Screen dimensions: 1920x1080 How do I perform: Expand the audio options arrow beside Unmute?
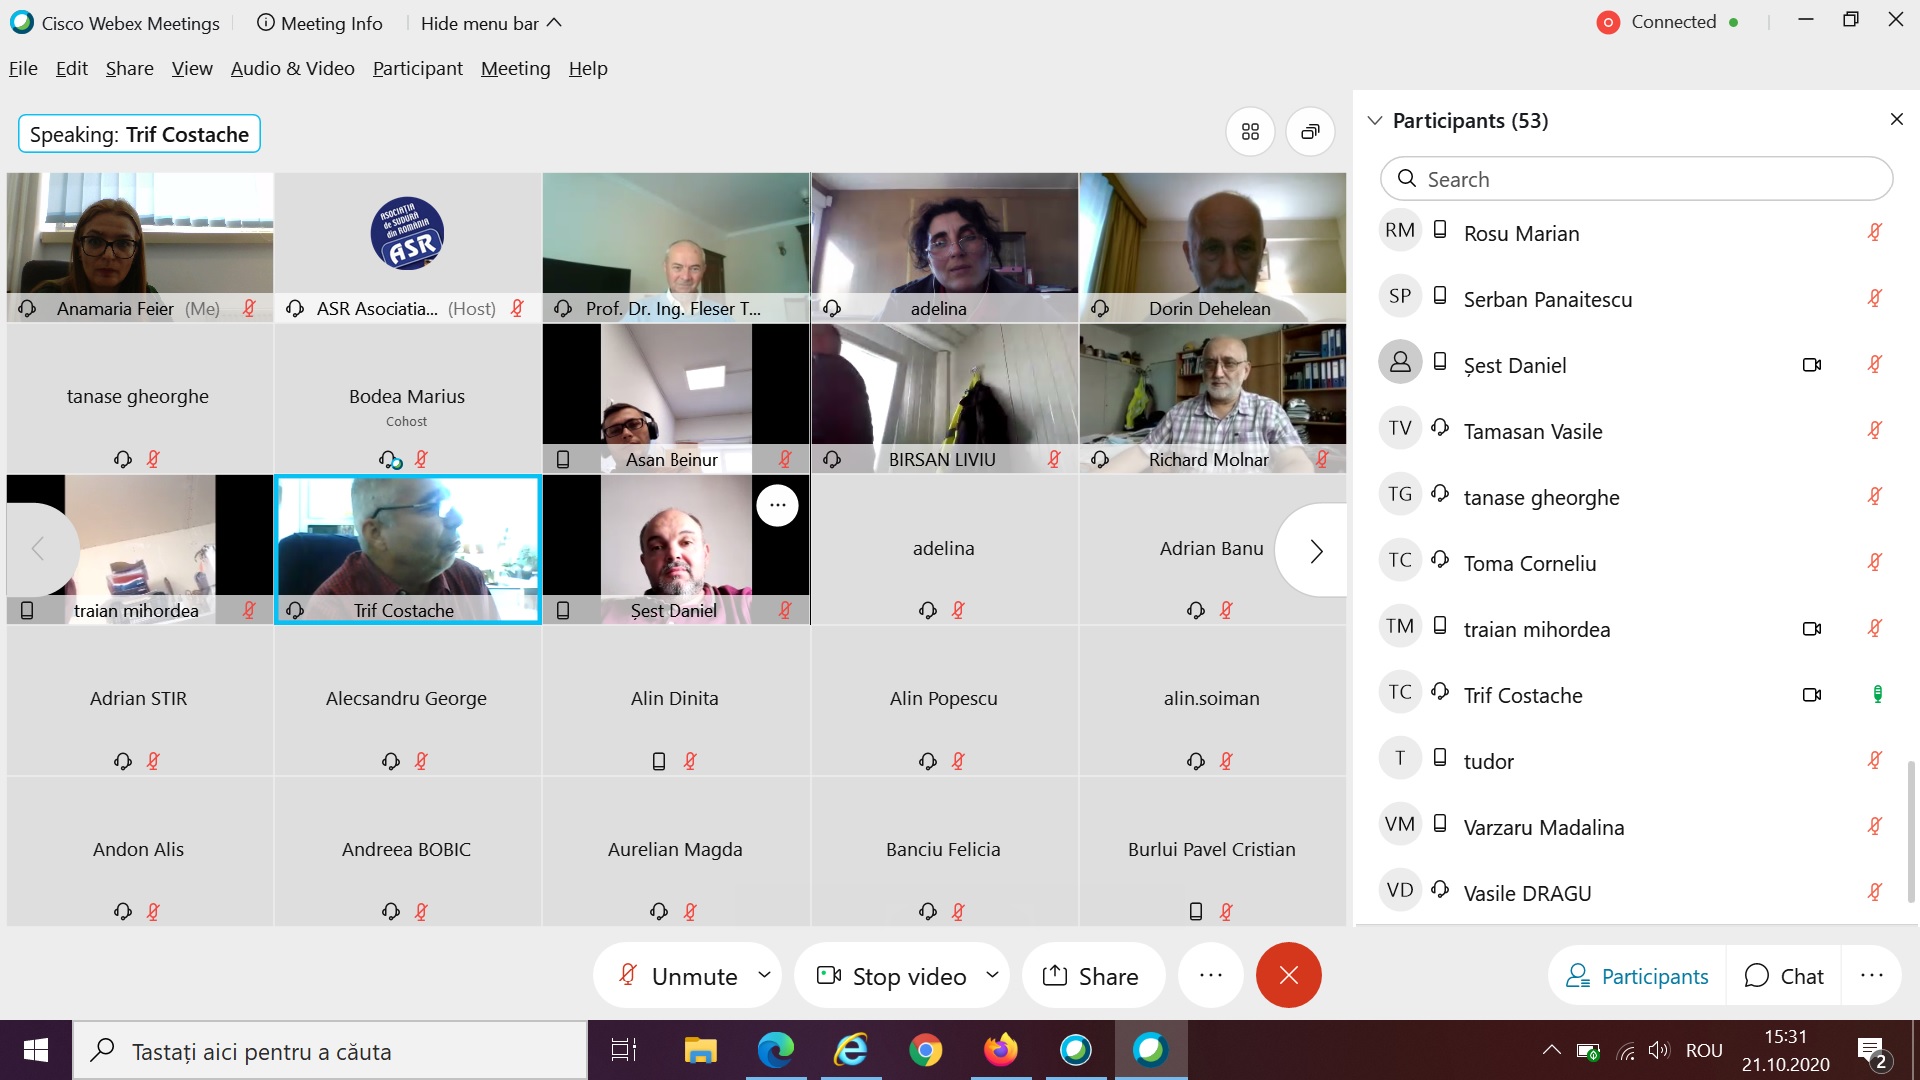click(x=765, y=974)
